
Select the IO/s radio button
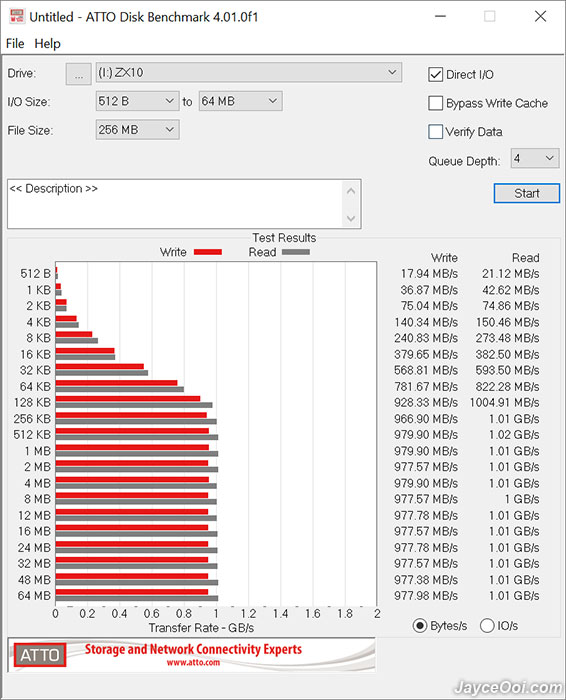tap(487, 625)
